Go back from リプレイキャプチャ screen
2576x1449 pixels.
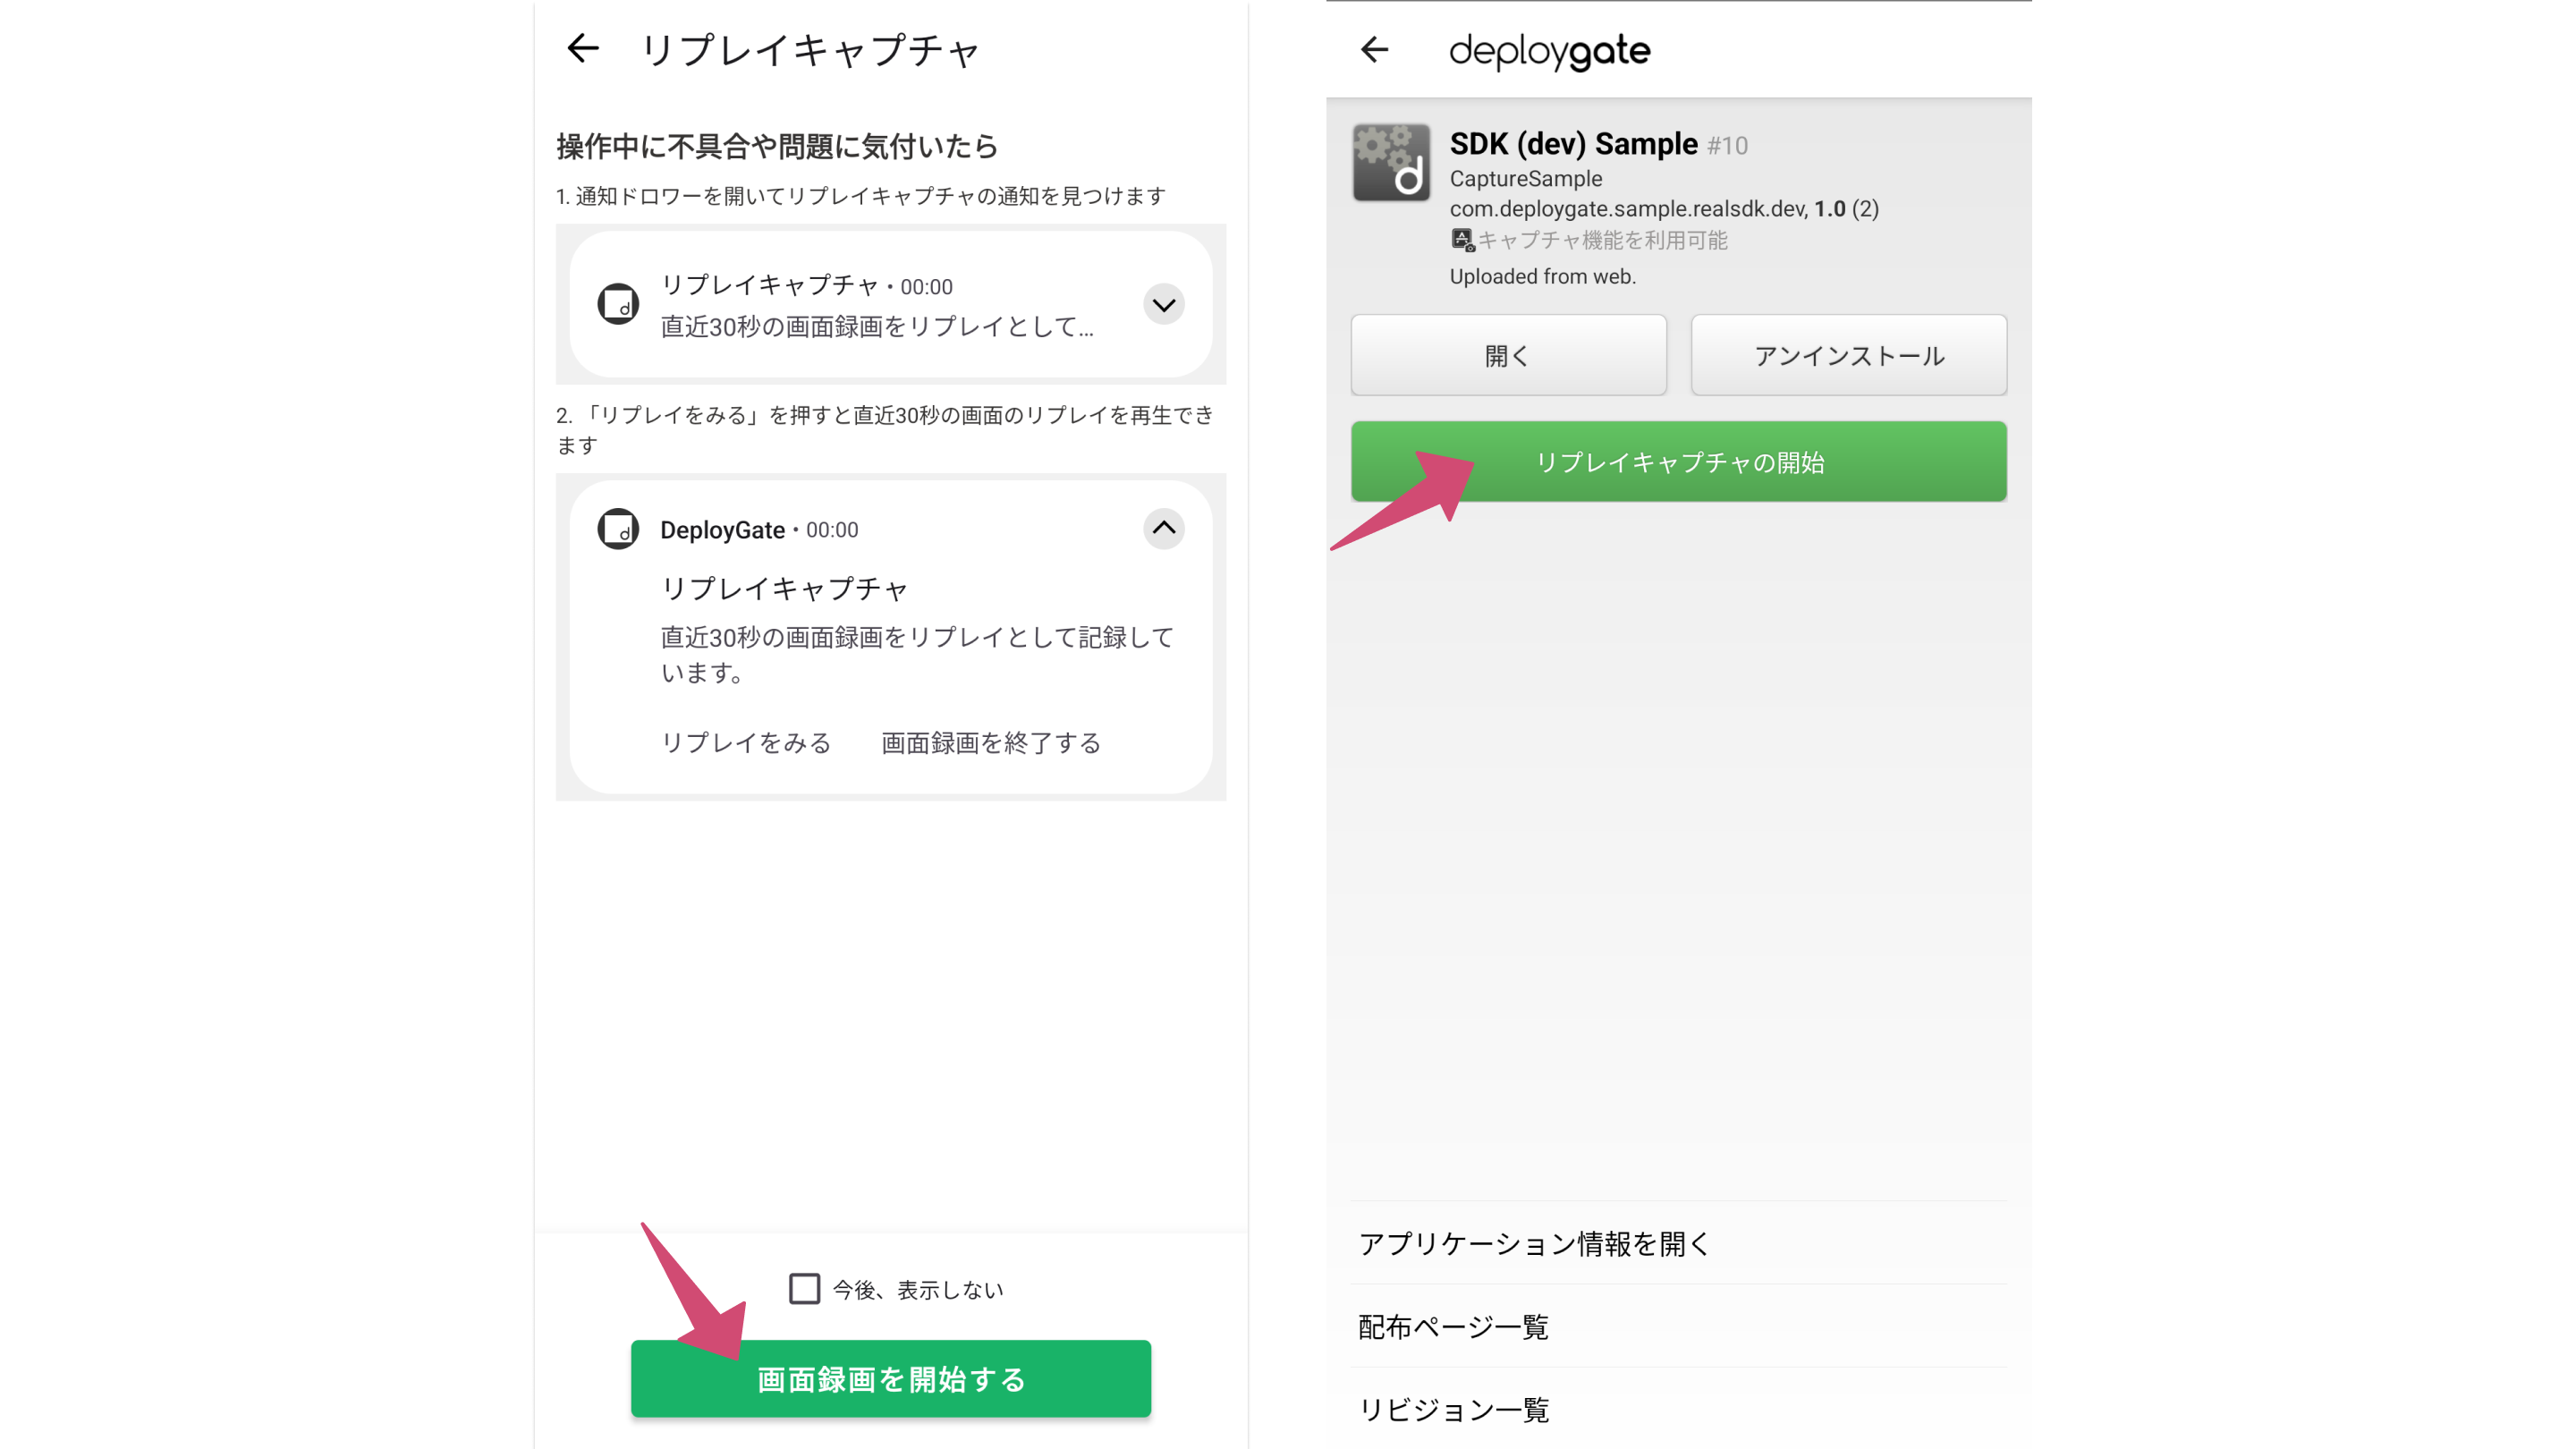[x=583, y=48]
